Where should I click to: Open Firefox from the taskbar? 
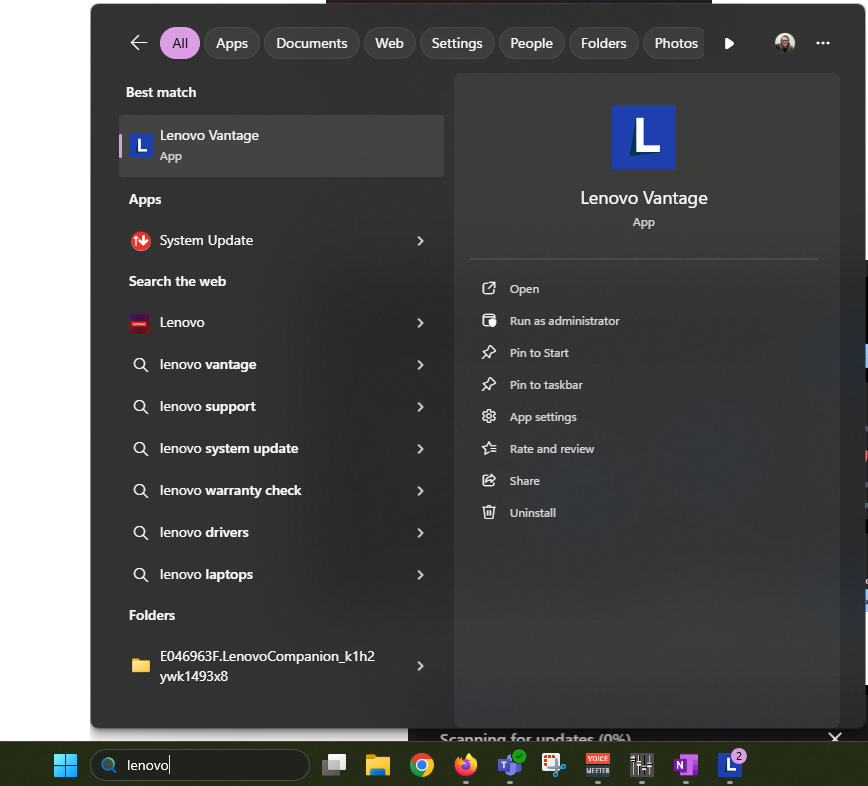click(x=465, y=765)
